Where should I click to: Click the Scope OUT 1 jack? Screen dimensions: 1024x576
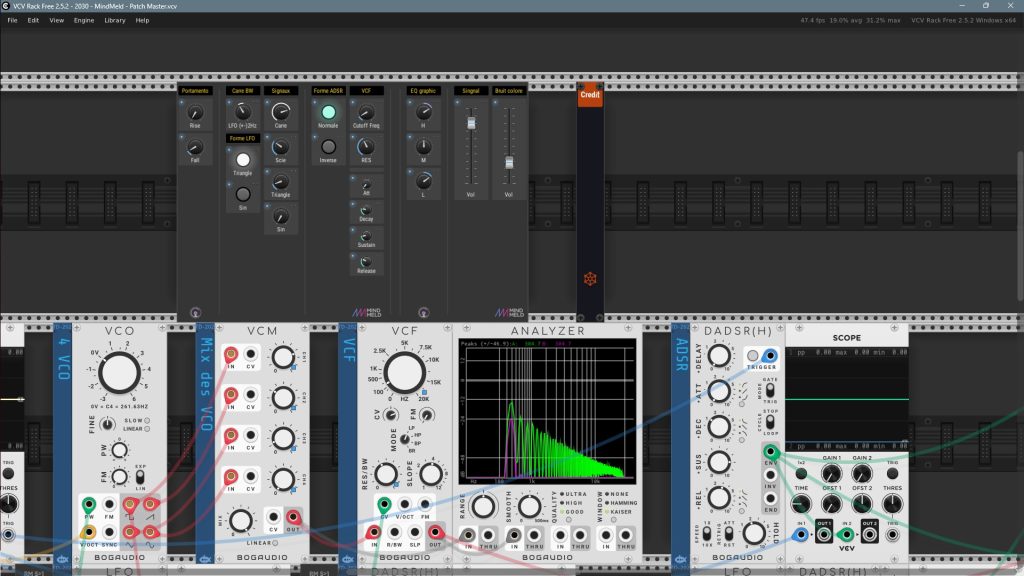click(x=824, y=534)
